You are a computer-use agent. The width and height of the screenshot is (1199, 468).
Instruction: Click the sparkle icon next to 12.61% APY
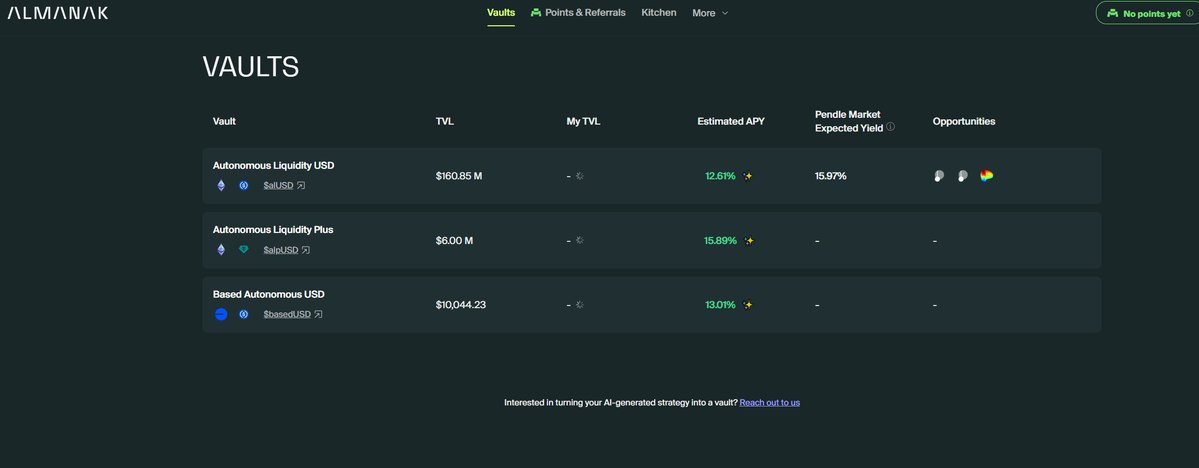(x=748, y=176)
